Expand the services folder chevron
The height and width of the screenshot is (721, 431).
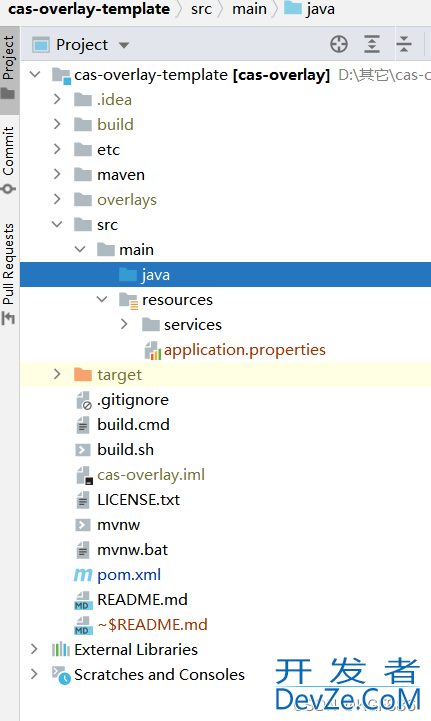pos(124,324)
